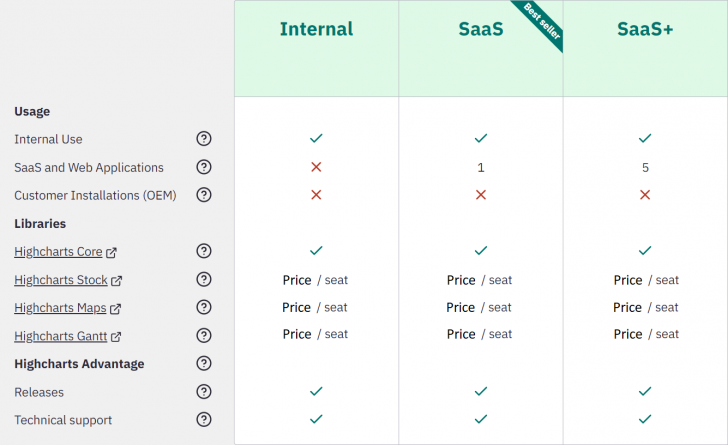
Task: Click the Best seller ribbon badge
Action: click(542, 24)
